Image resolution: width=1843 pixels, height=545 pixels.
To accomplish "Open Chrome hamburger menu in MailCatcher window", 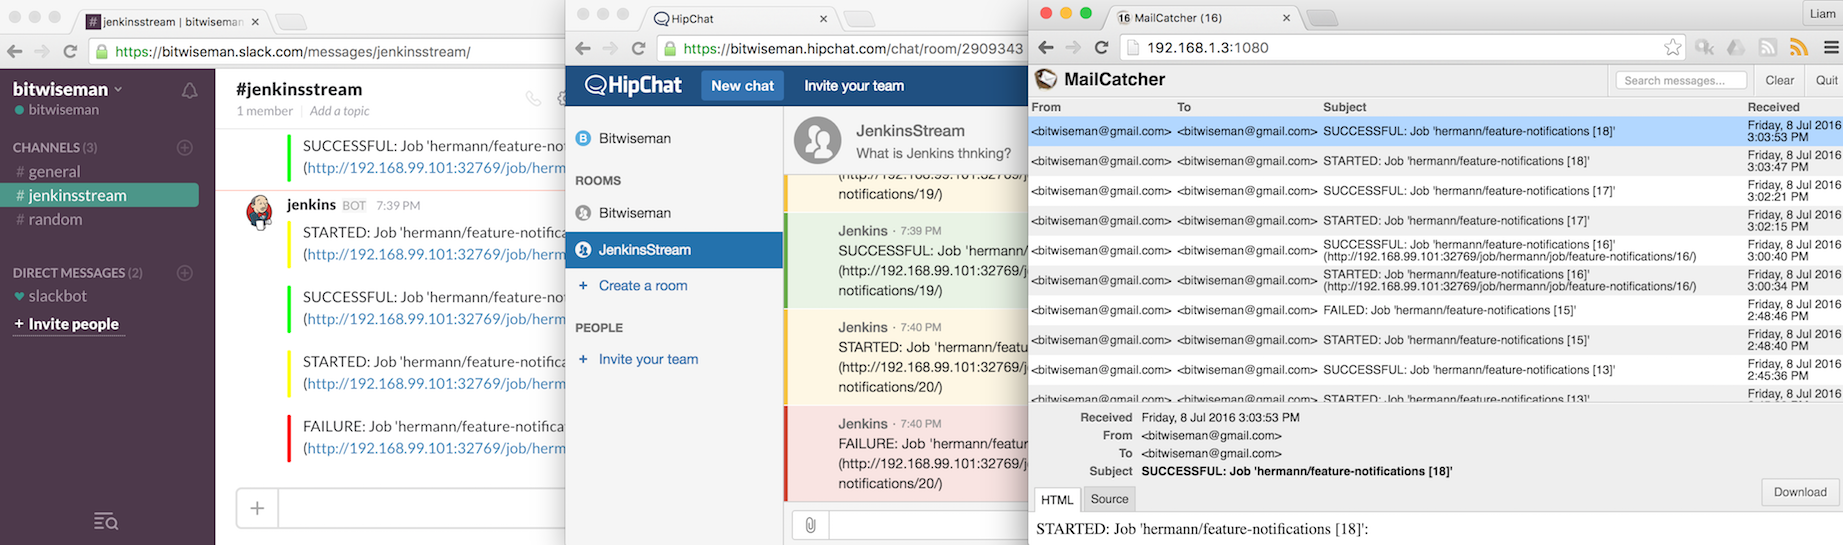I will click(1831, 48).
